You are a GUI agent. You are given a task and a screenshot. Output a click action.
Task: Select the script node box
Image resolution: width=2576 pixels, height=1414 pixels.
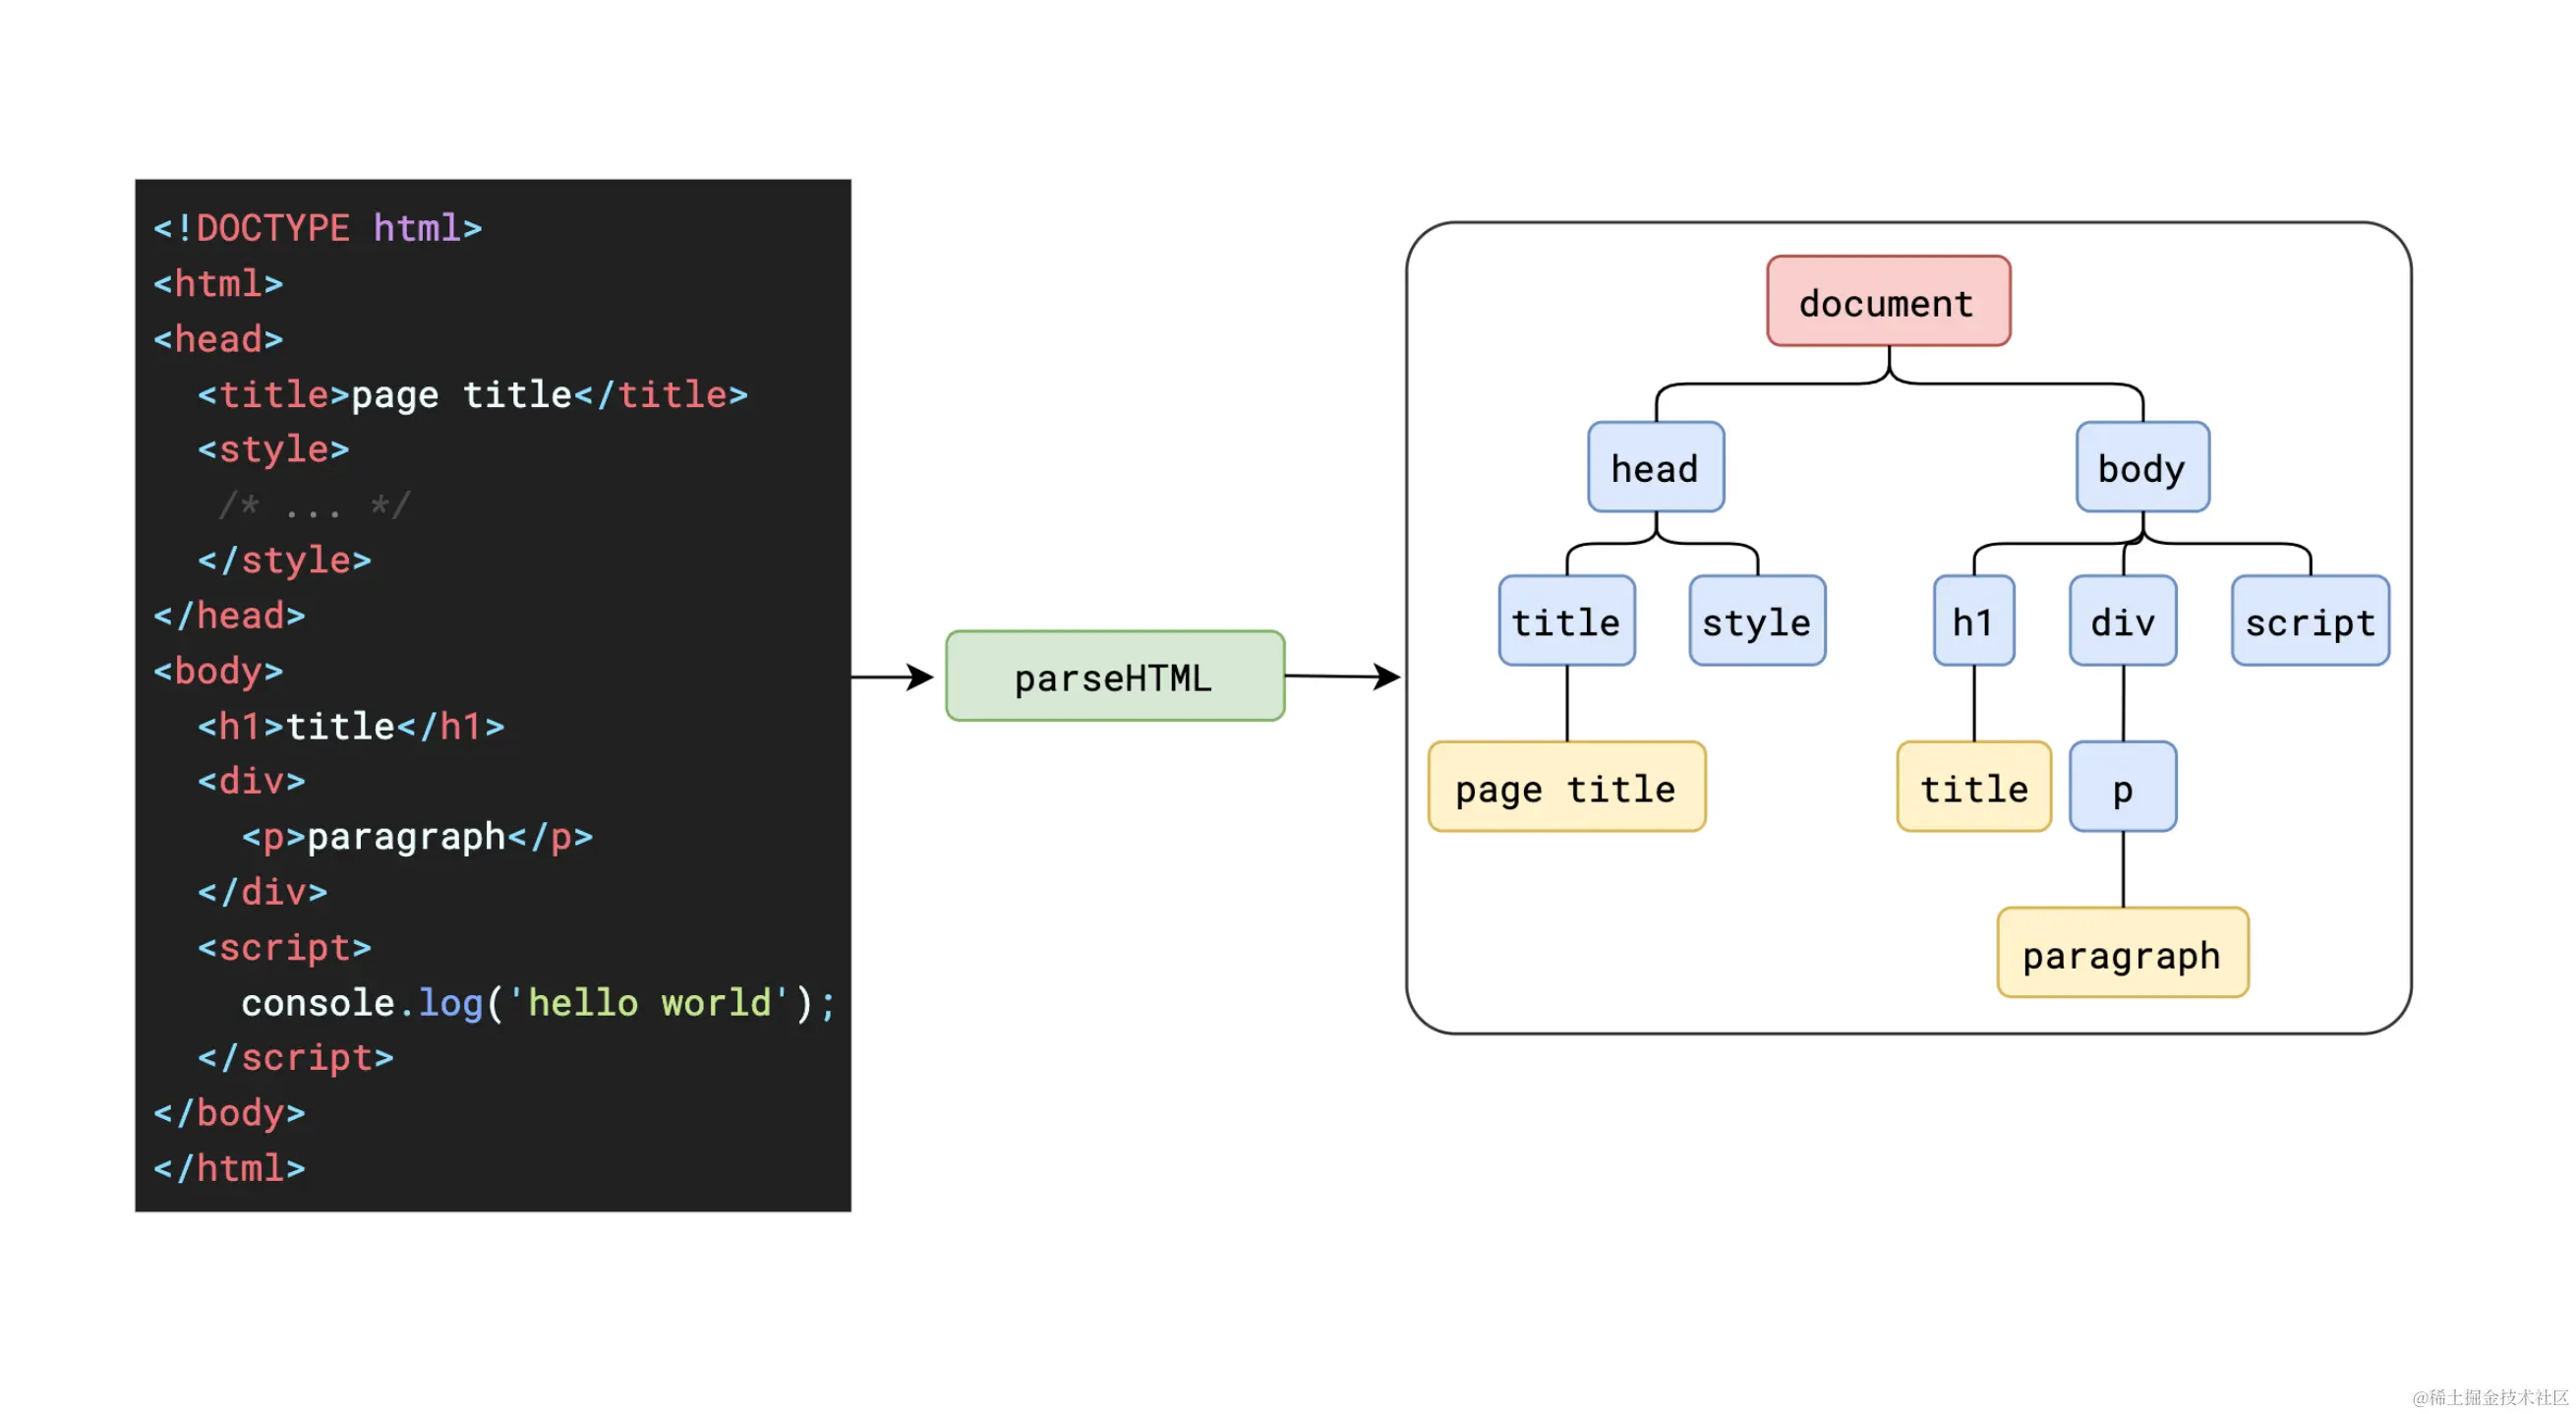[2309, 621]
